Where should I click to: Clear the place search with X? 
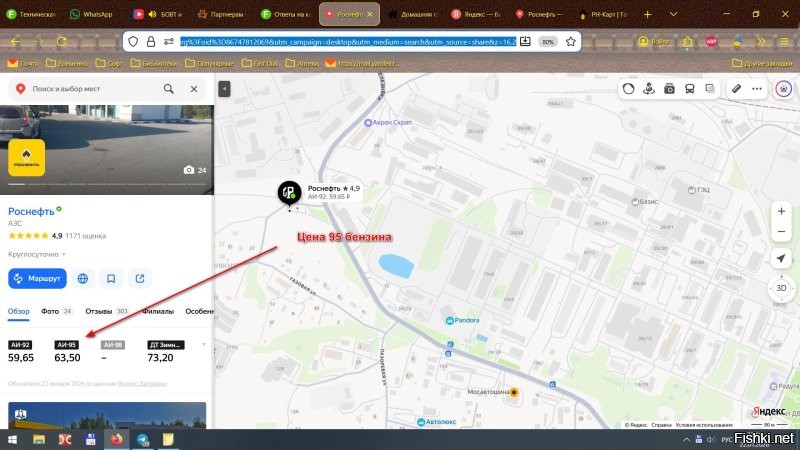[194, 89]
